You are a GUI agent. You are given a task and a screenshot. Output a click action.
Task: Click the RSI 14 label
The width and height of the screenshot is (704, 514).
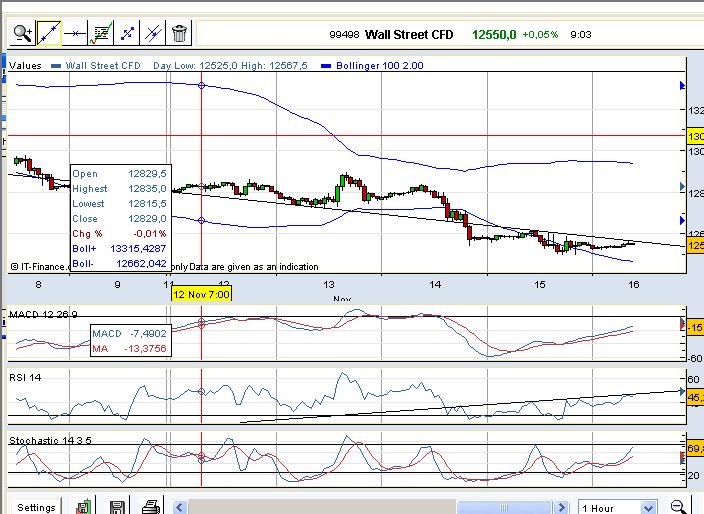tap(25, 378)
